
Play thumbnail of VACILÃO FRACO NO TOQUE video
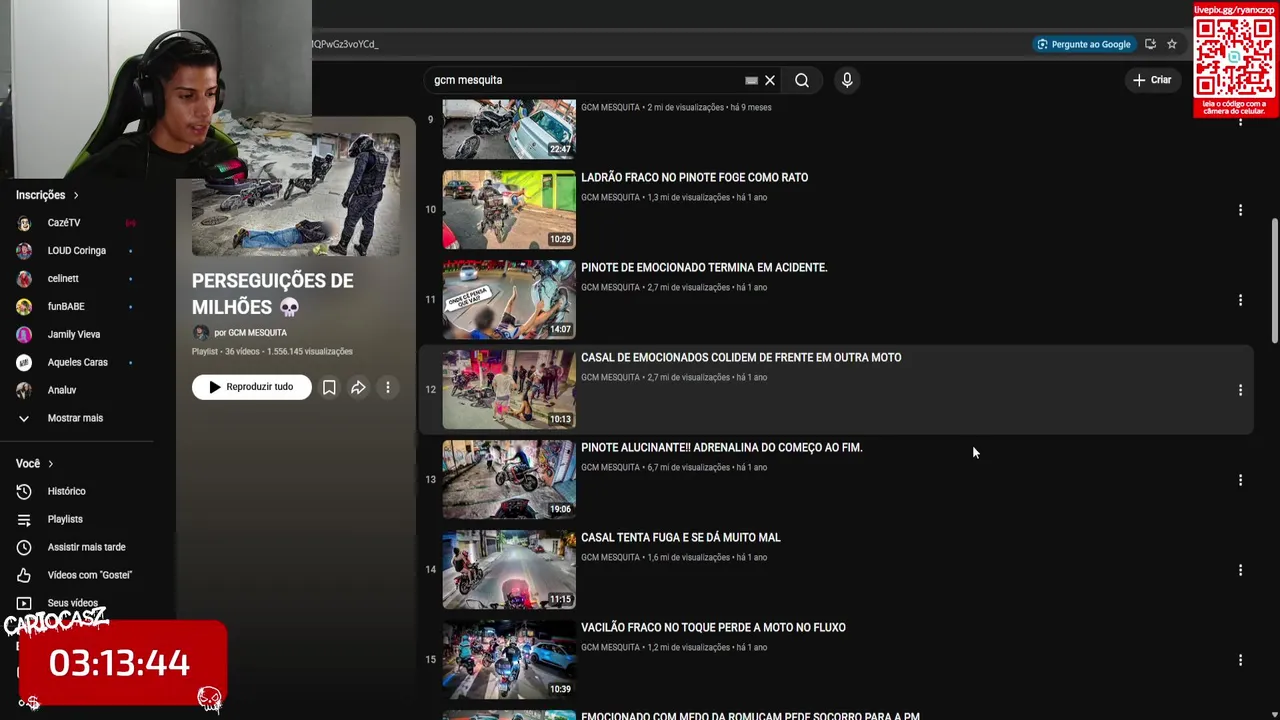(509, 659)
